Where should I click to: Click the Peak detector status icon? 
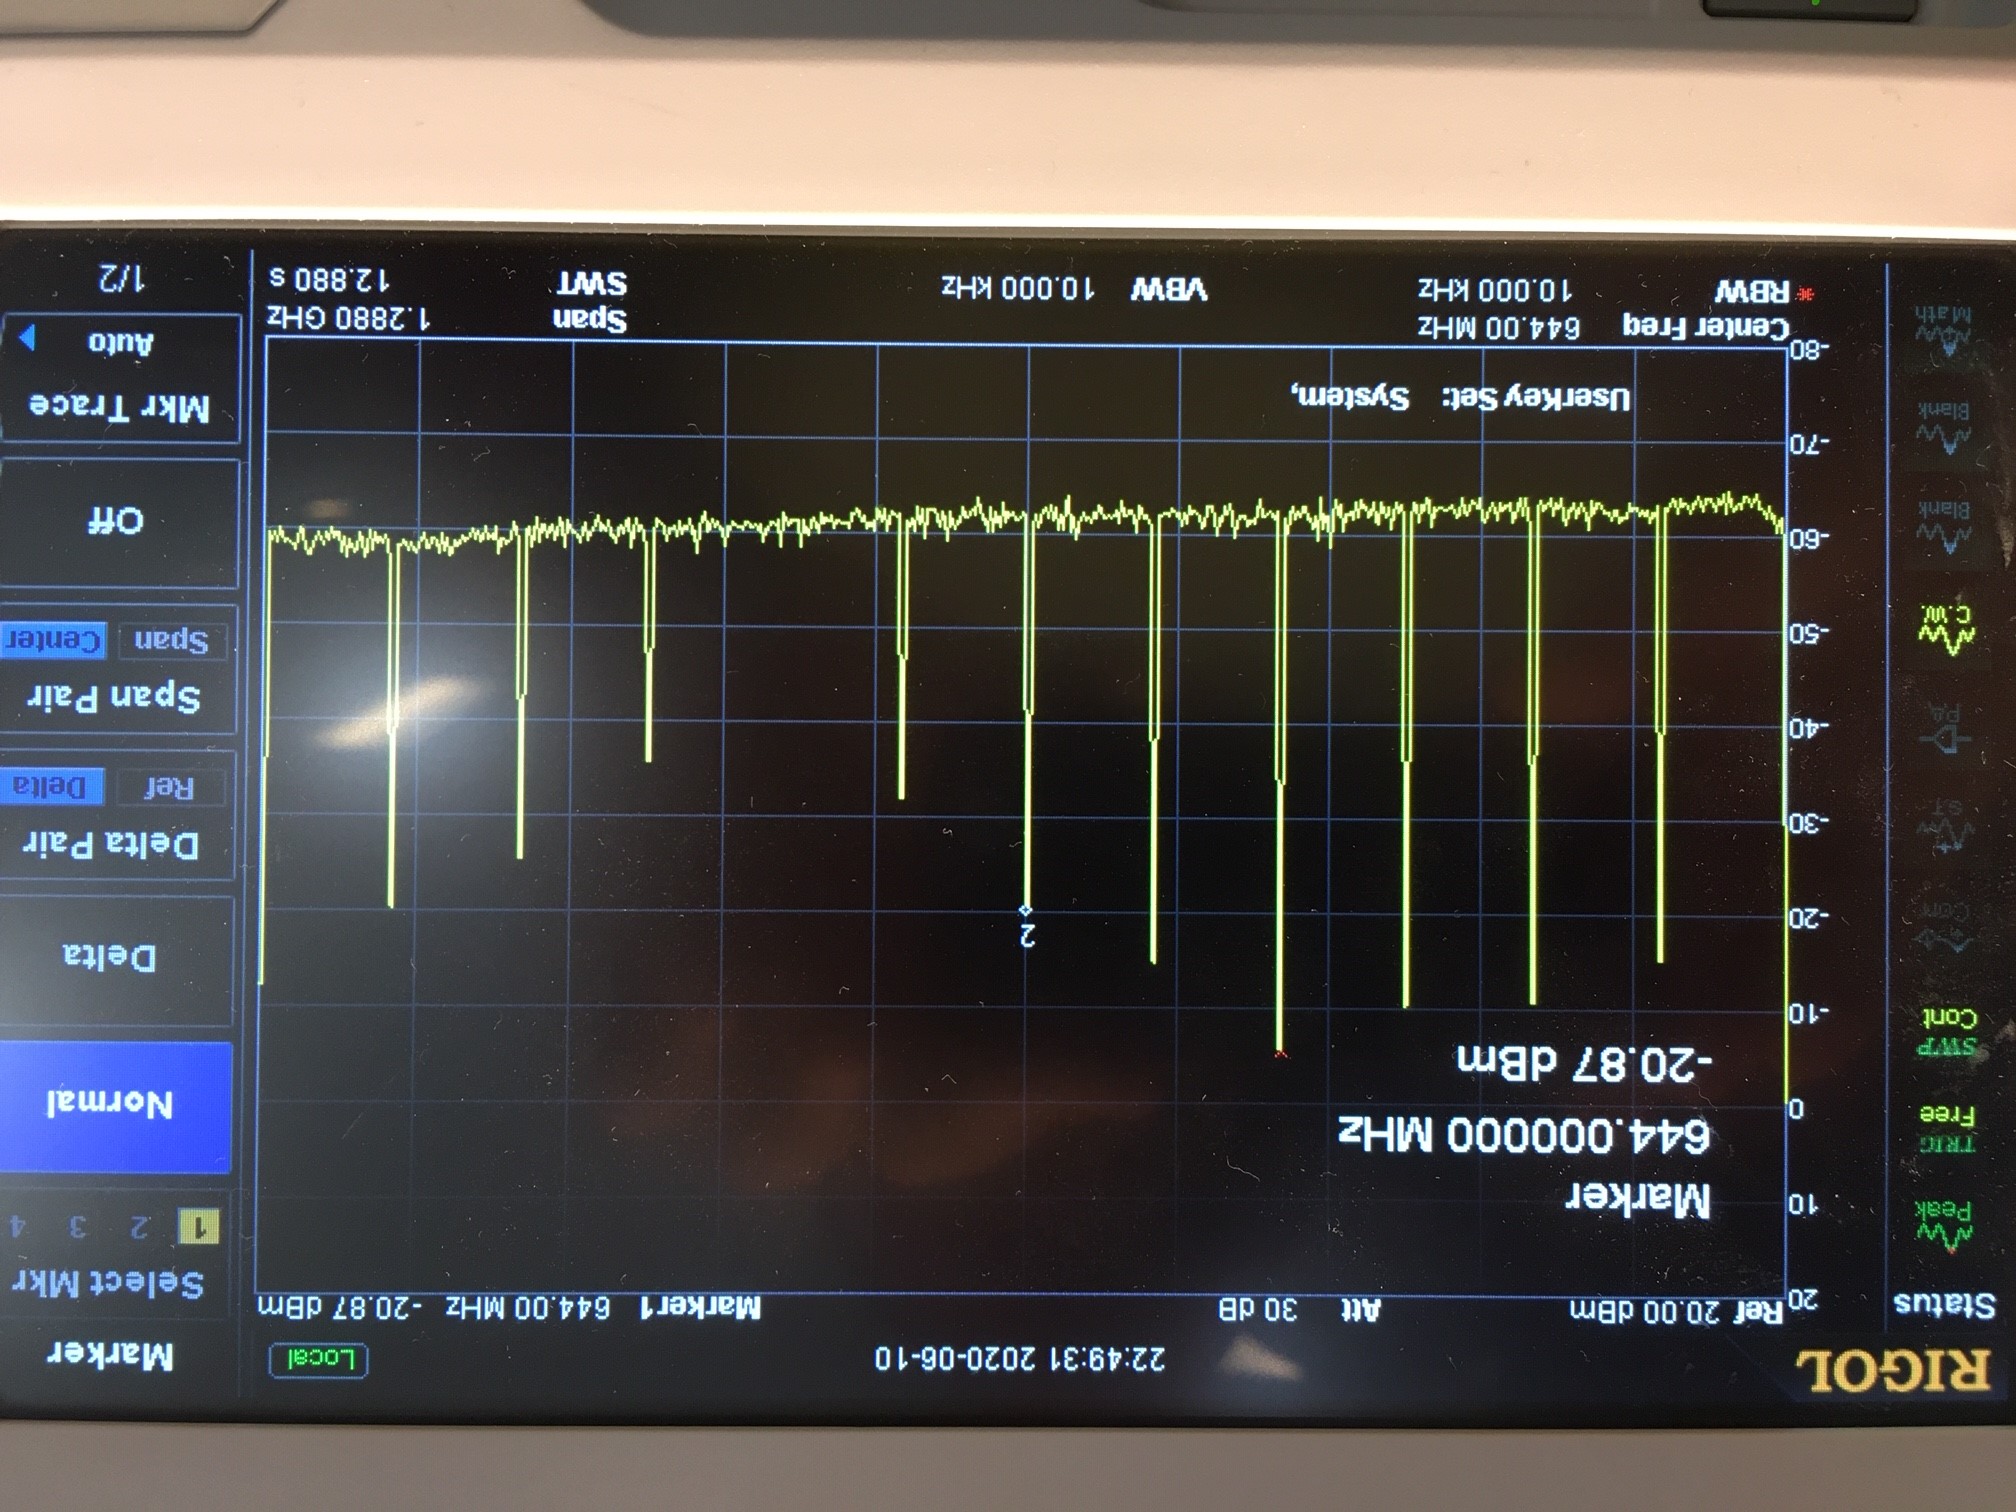pos(1944,1224)
